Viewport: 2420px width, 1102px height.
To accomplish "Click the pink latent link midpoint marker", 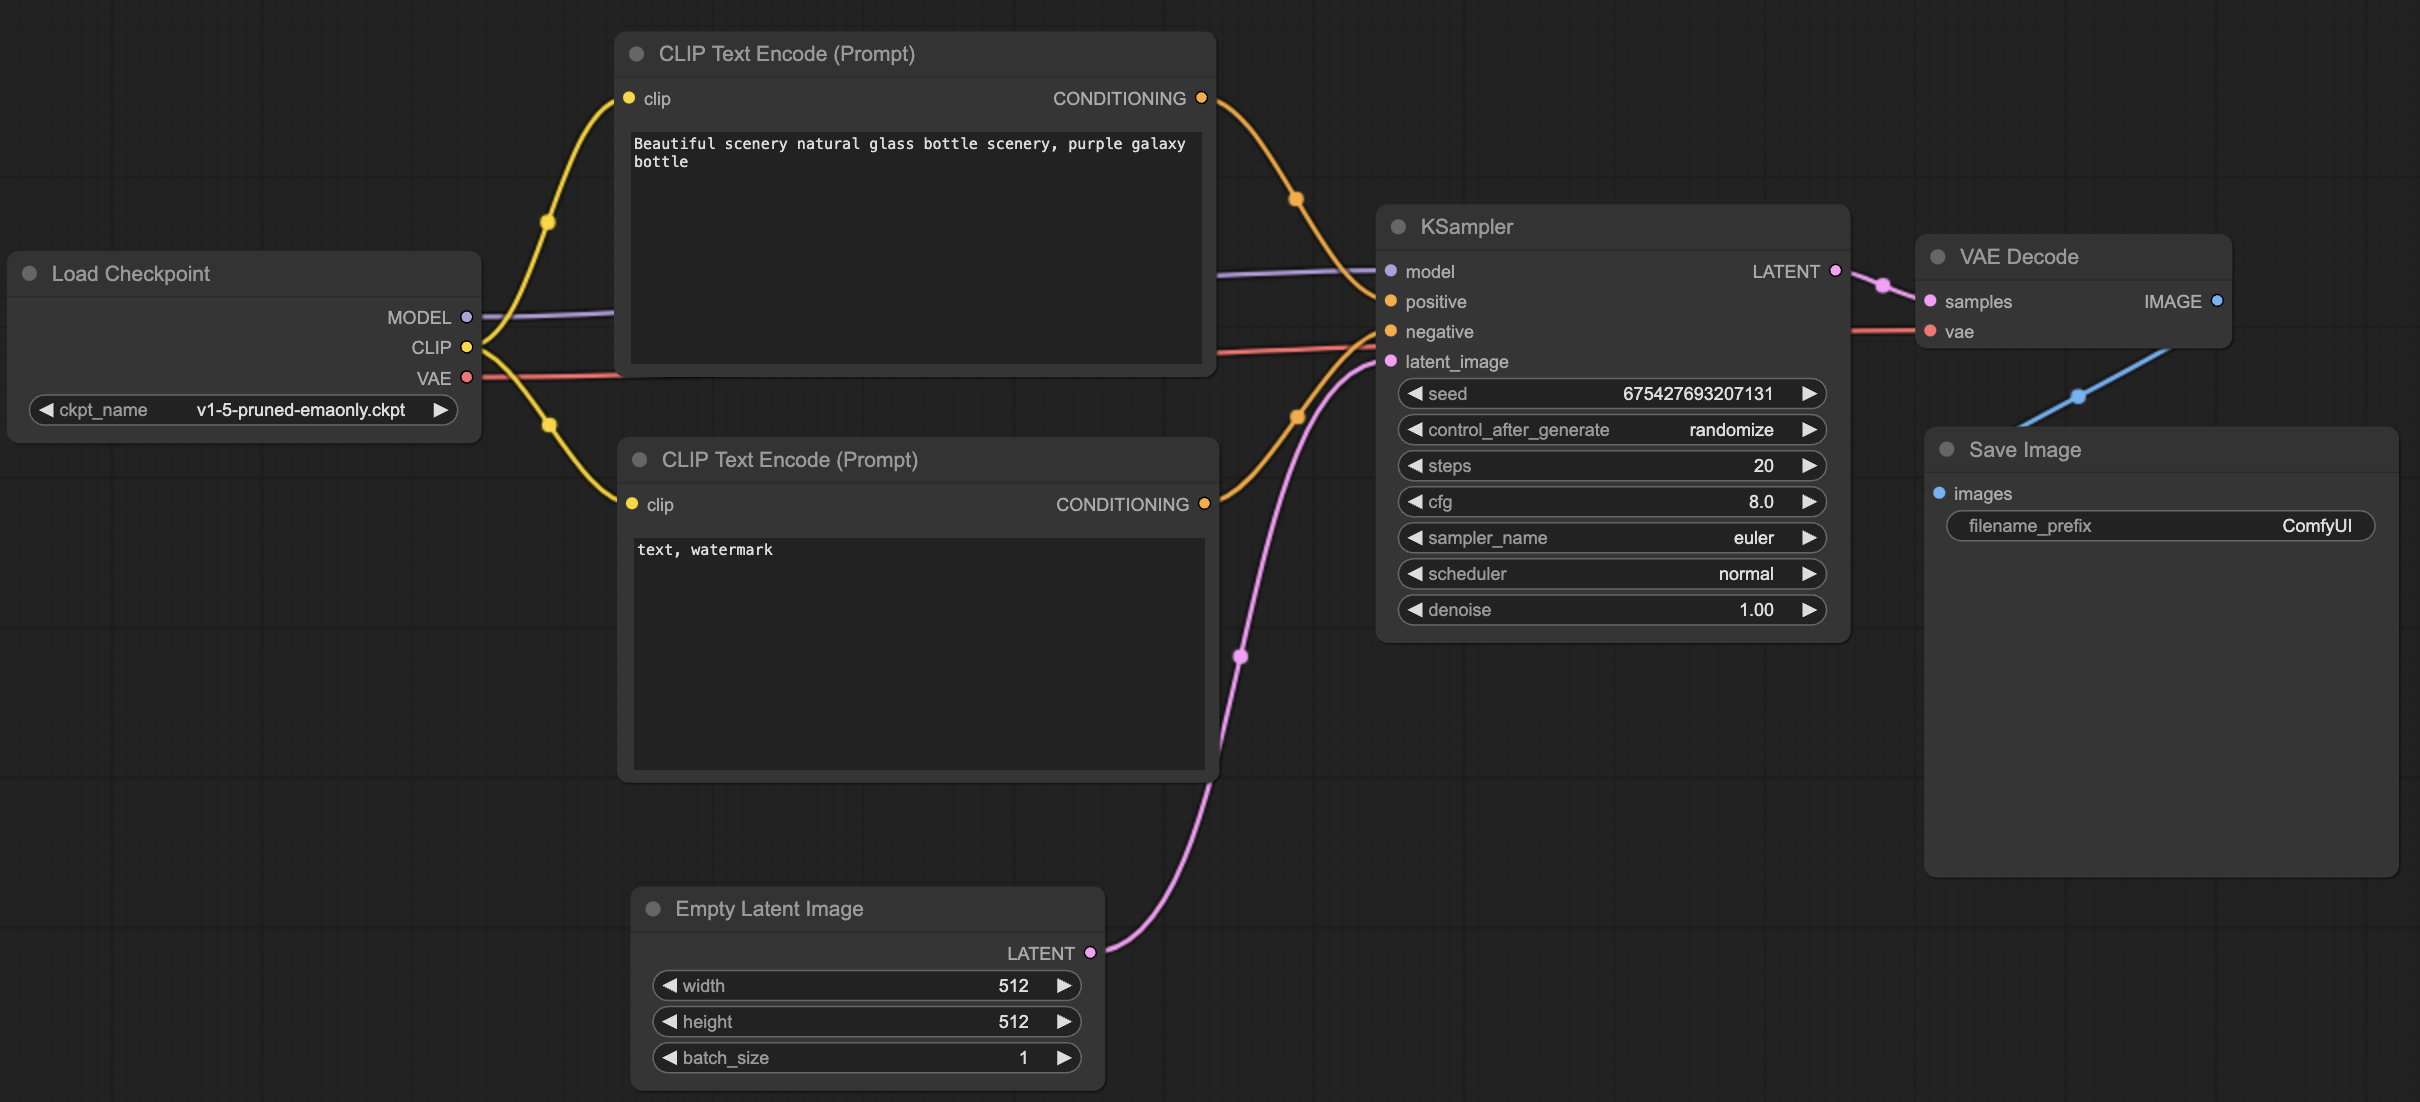I will tap(1241, 657).
